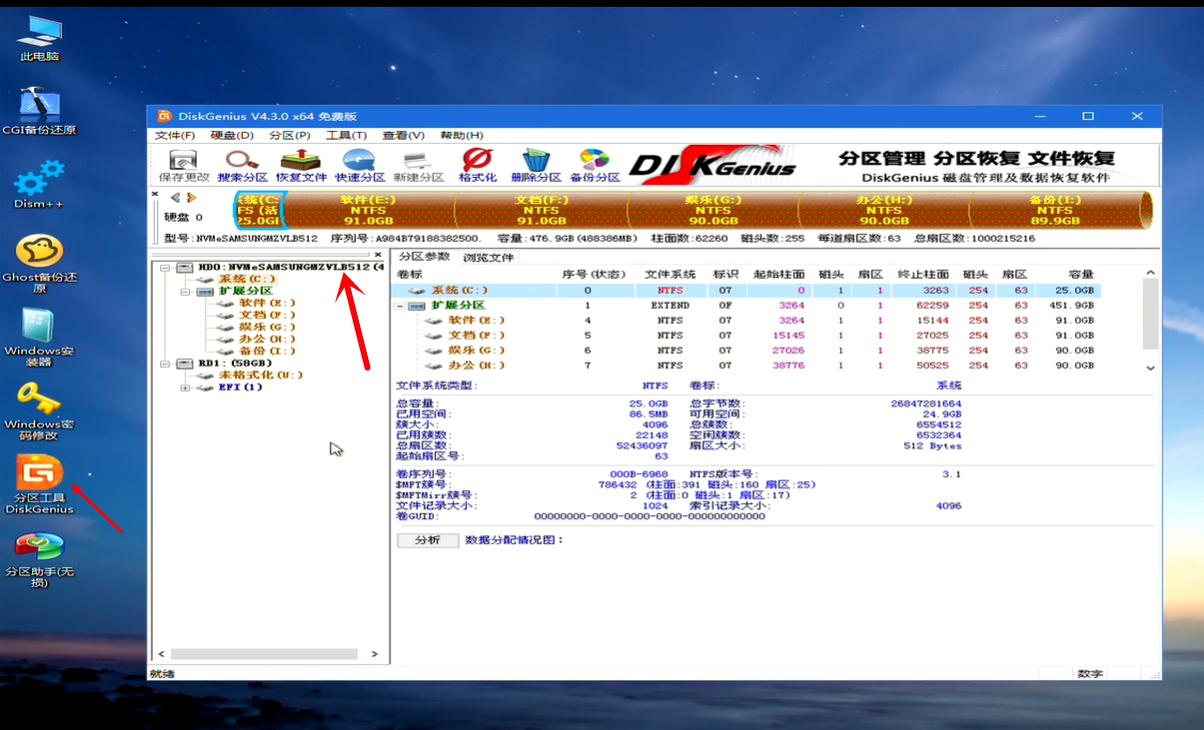This screenshot has height=730, width=1204.
Task: Select the 格式化 (format) toolbar icon
Action: (x=475, y=163)
